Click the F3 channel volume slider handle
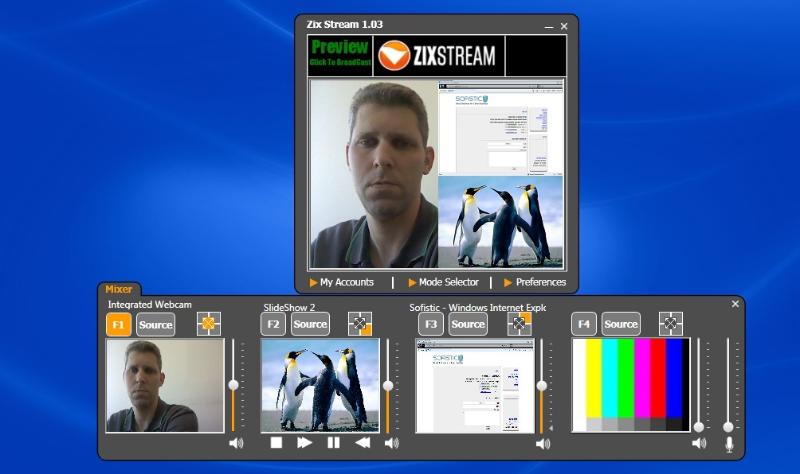 (542, 386)
